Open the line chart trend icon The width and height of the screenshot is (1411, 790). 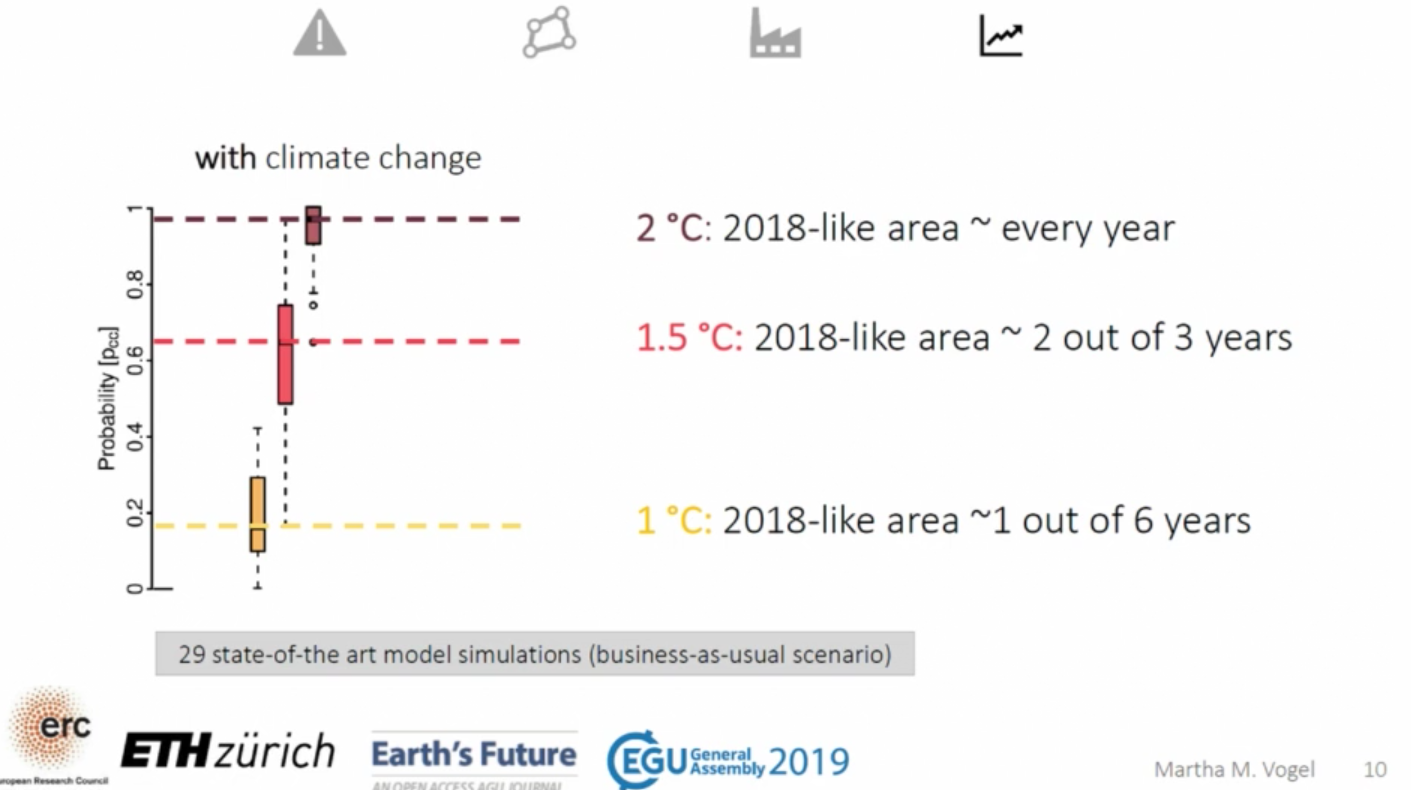1001,35
